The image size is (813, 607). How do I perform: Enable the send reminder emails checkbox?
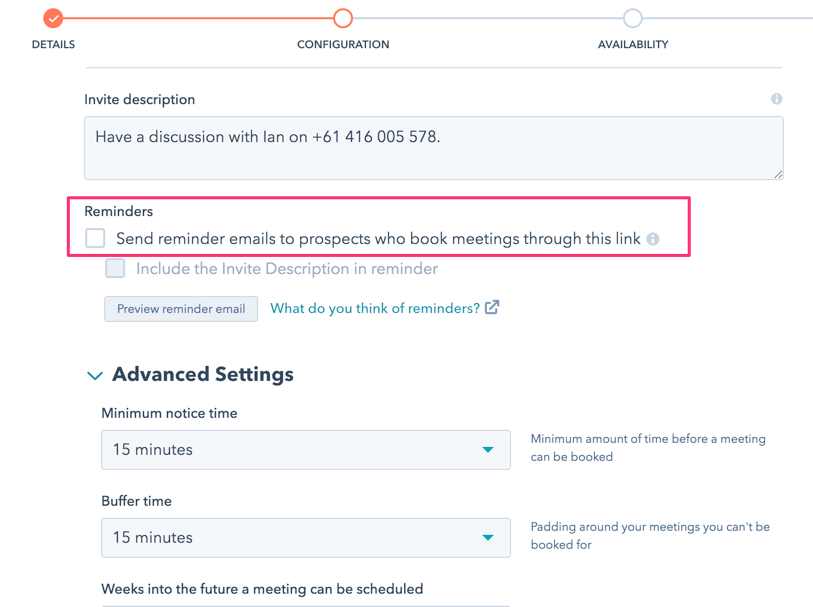coord(95,238)
